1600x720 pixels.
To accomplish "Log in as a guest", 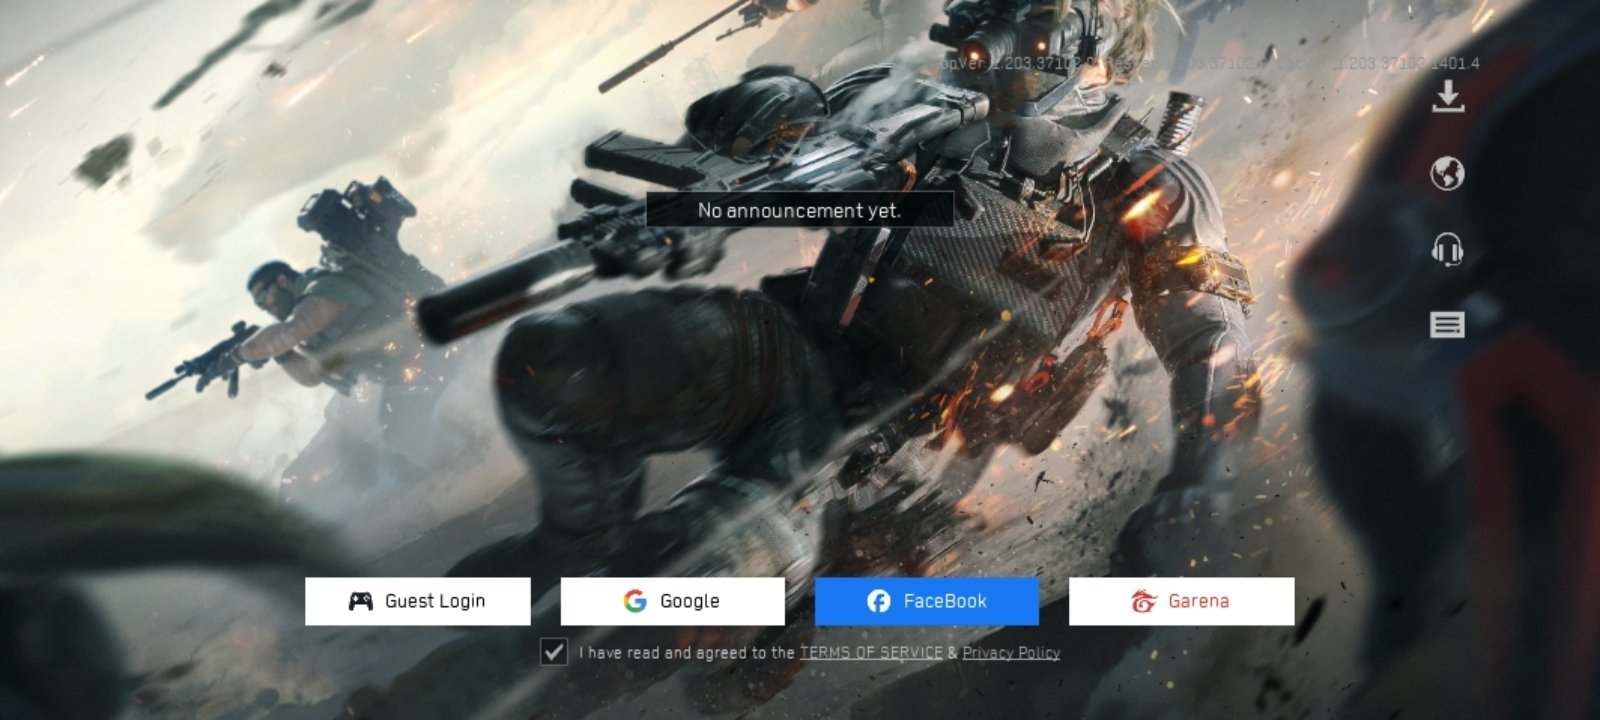I will (418, 601).
